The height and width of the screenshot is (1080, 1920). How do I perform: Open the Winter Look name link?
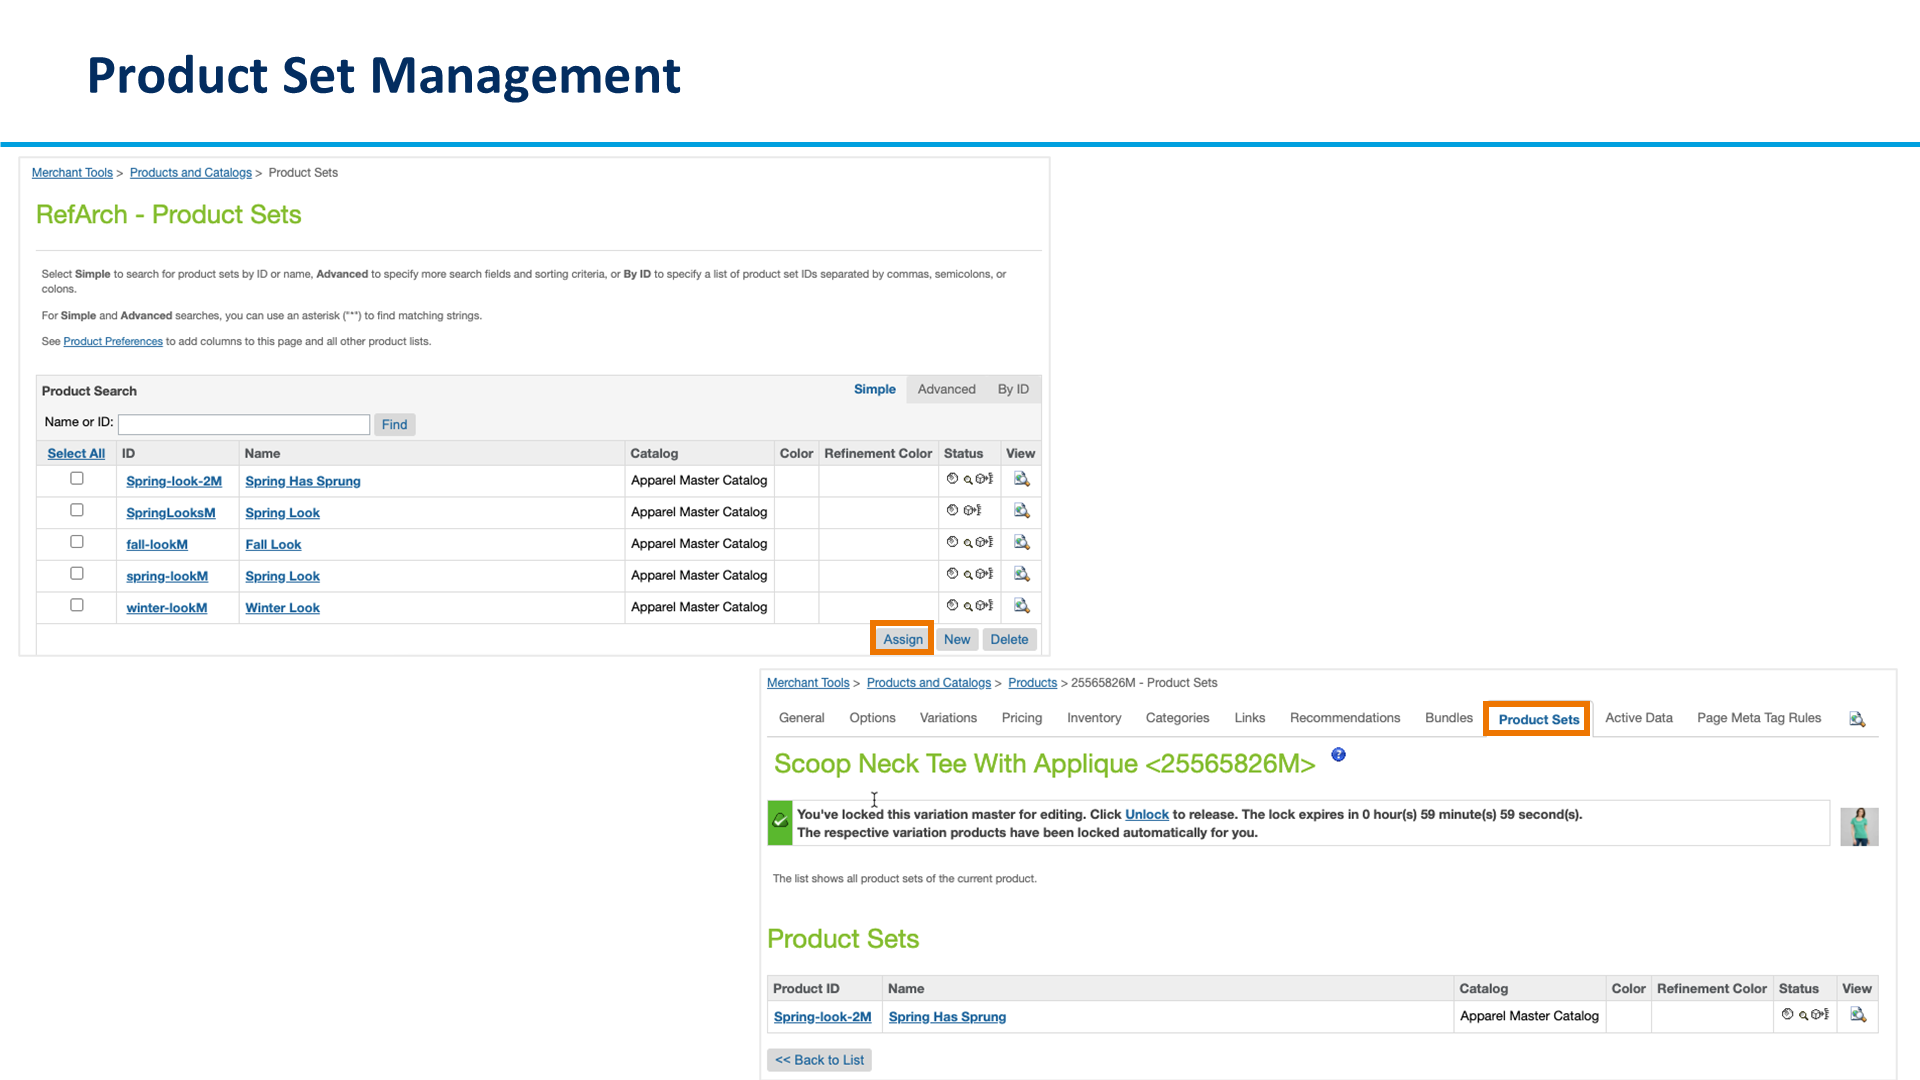(282, 608)
